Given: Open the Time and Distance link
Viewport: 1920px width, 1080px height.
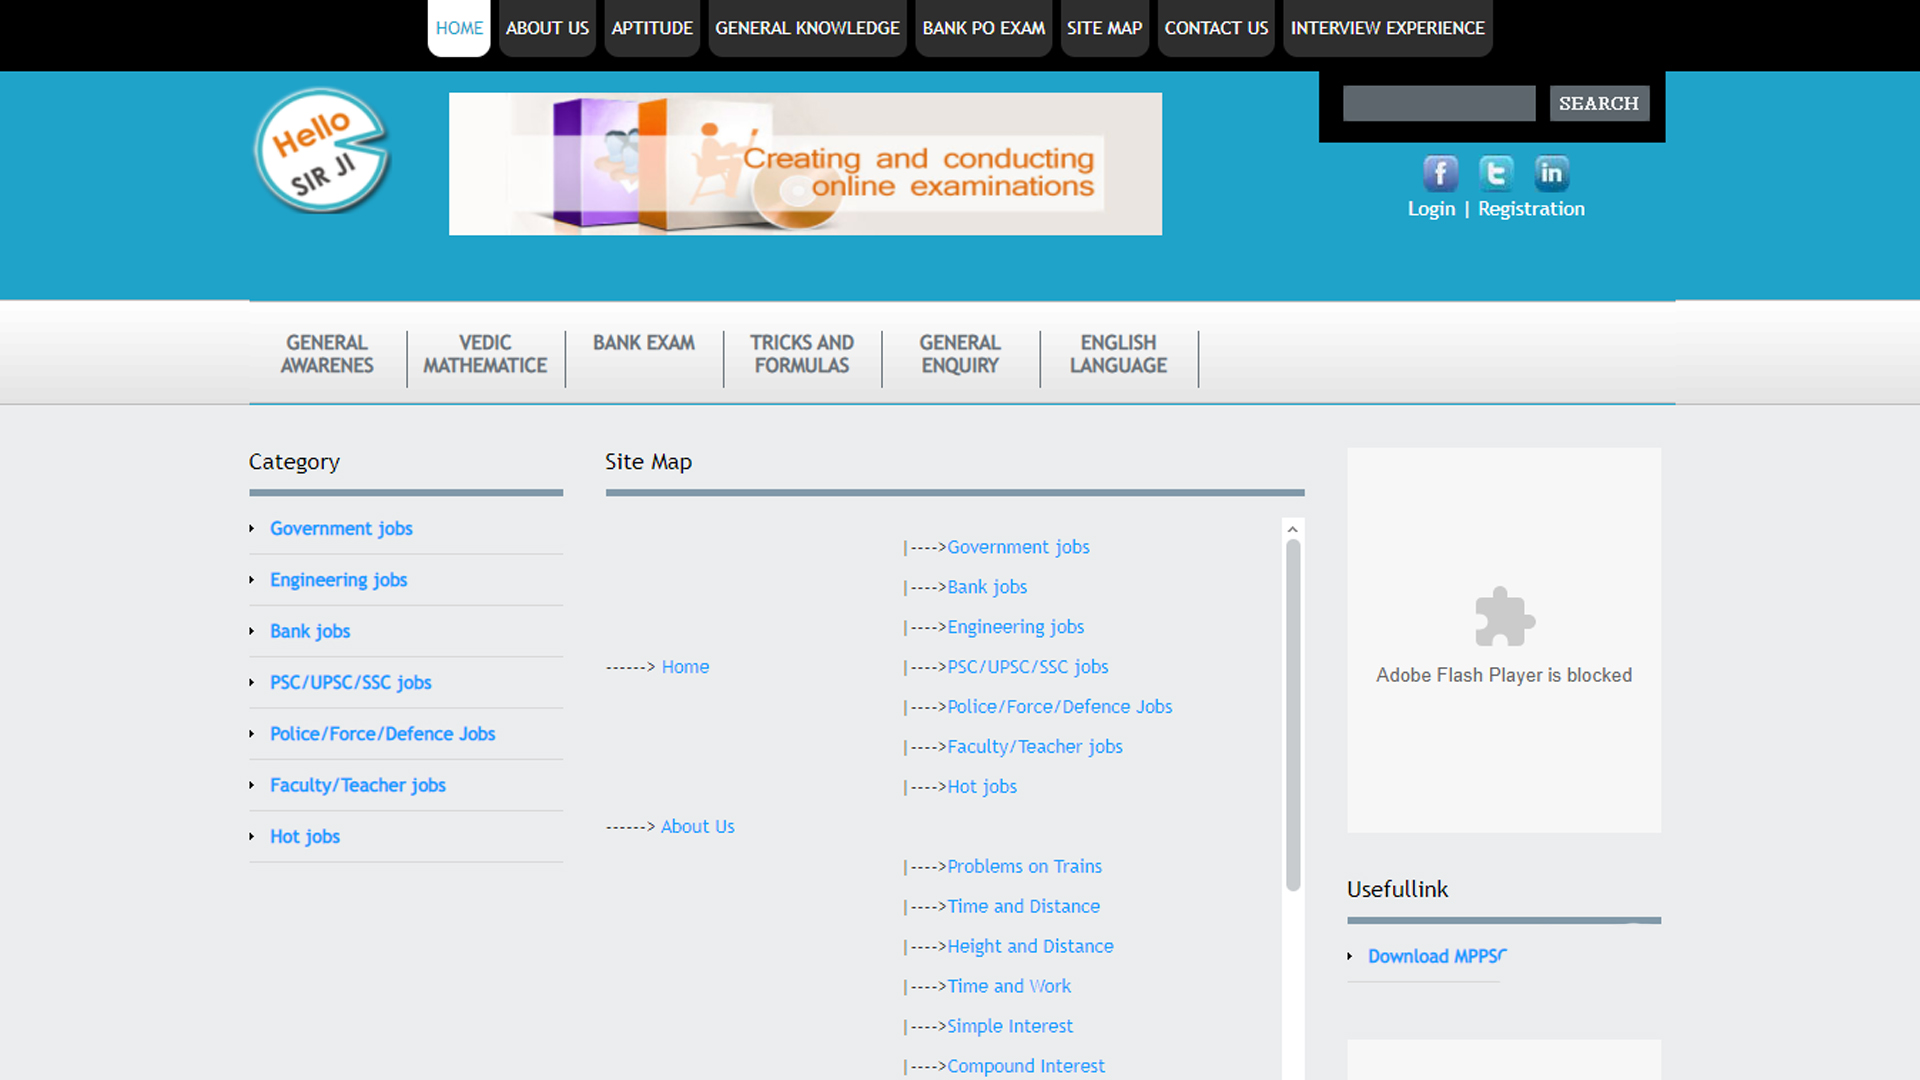Looking at the screenshot, I should (1023, 907).
